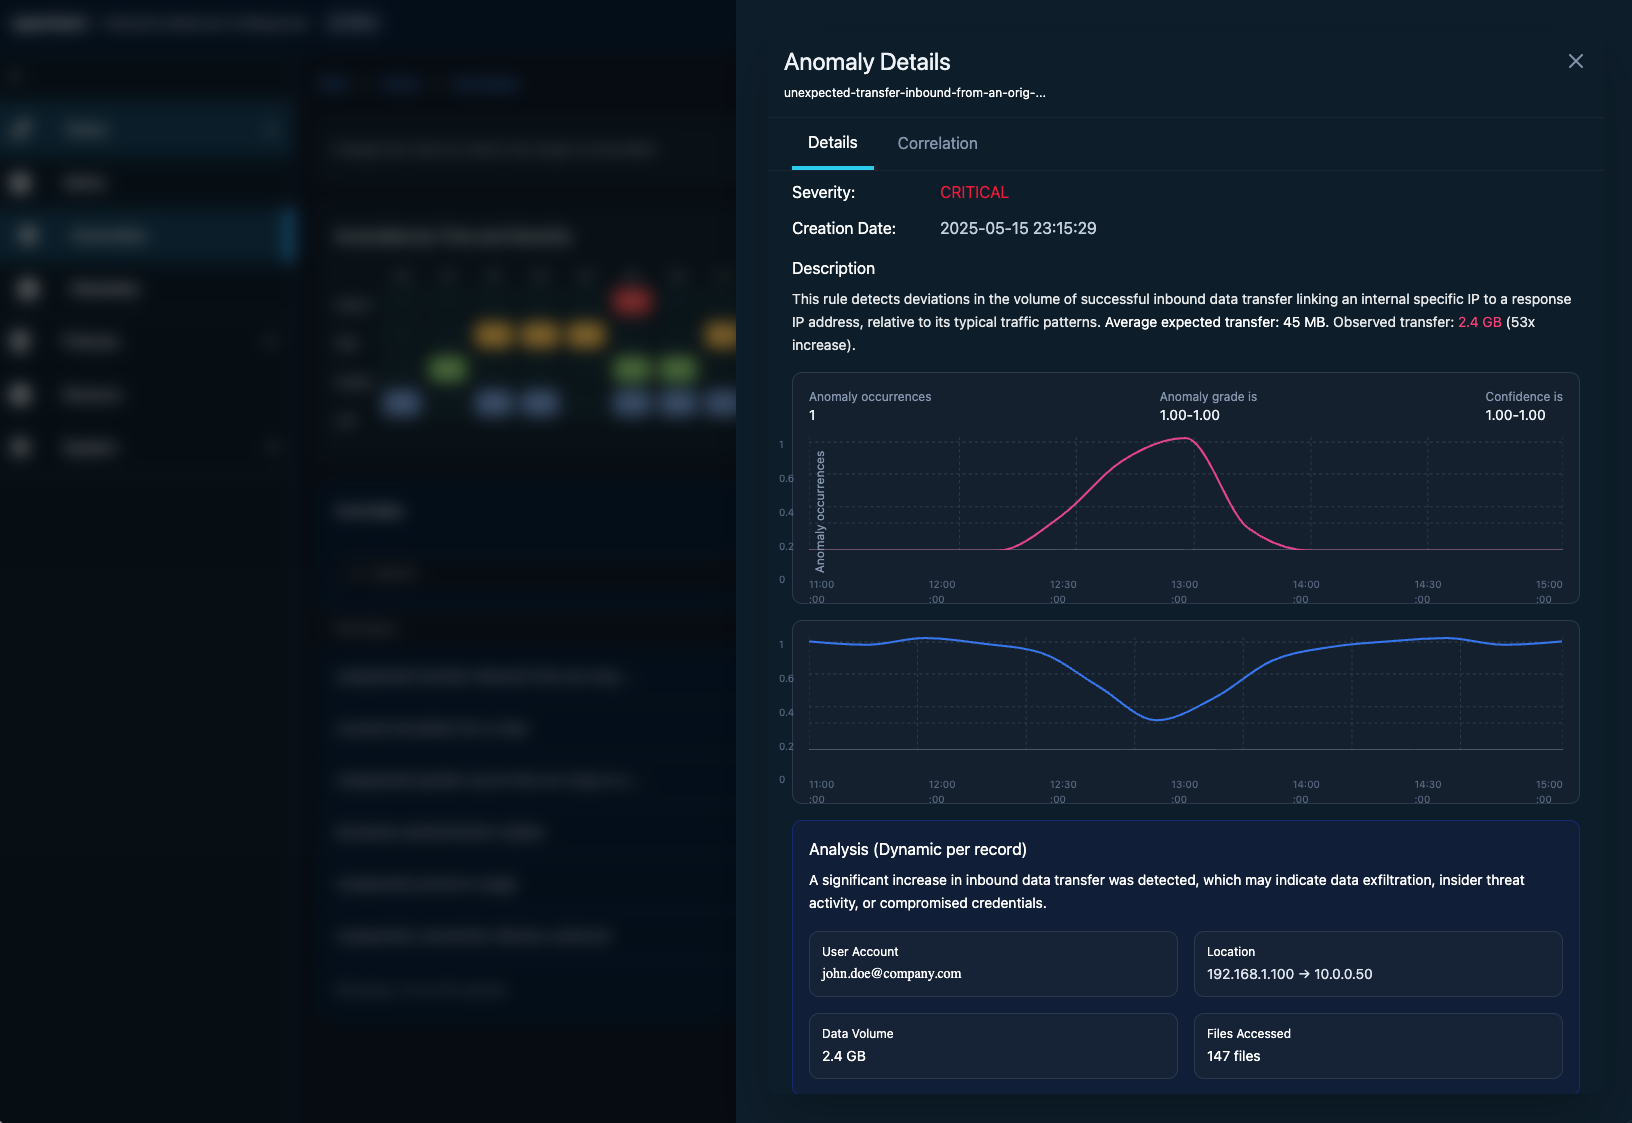The image size is (1632, 1123).
Task: Click the sidebar icon directly below the highlighted item
Action: pyautogui.click(x=28, y=288)
